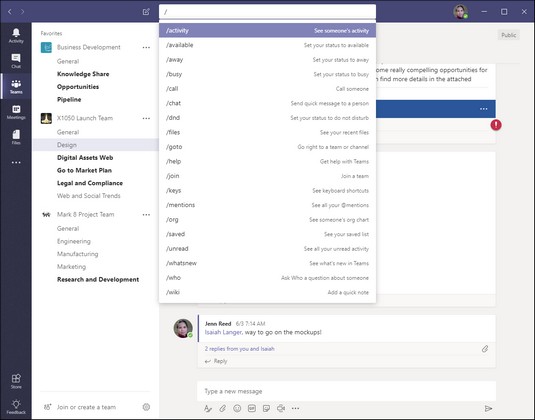Select the /available command

coord(268,45)
